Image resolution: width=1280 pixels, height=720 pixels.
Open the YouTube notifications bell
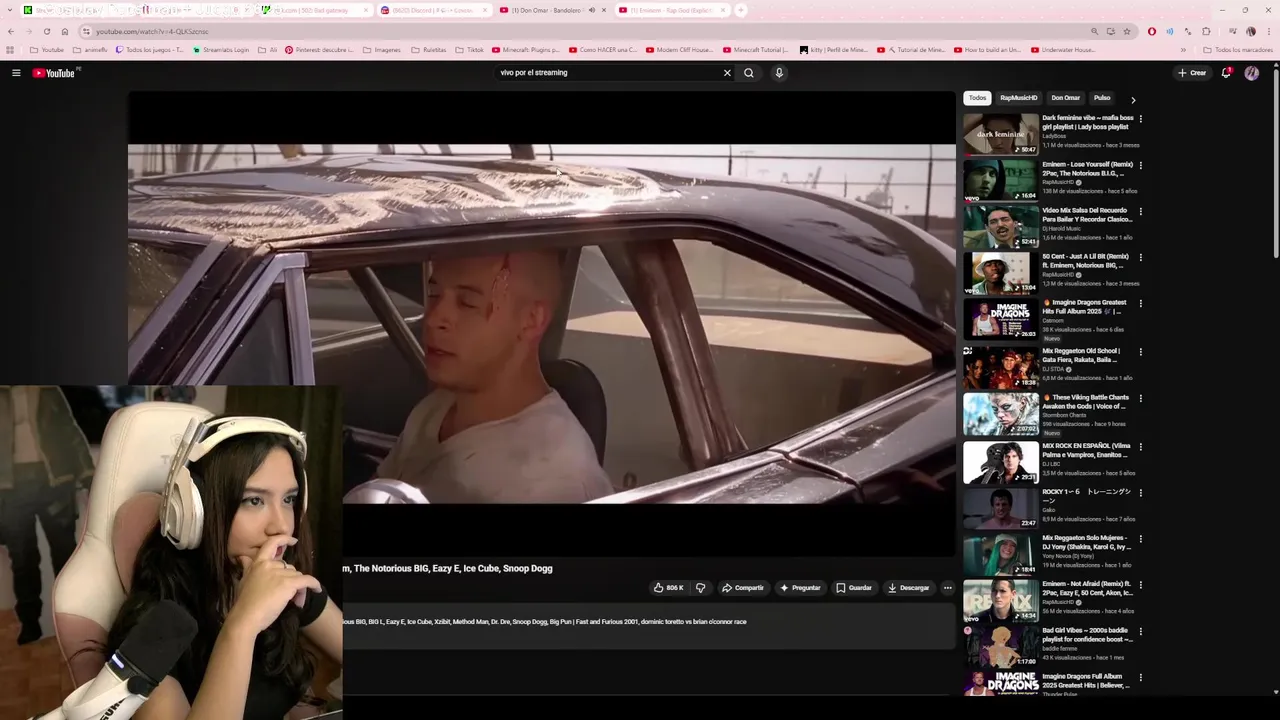coord(1226,73)
